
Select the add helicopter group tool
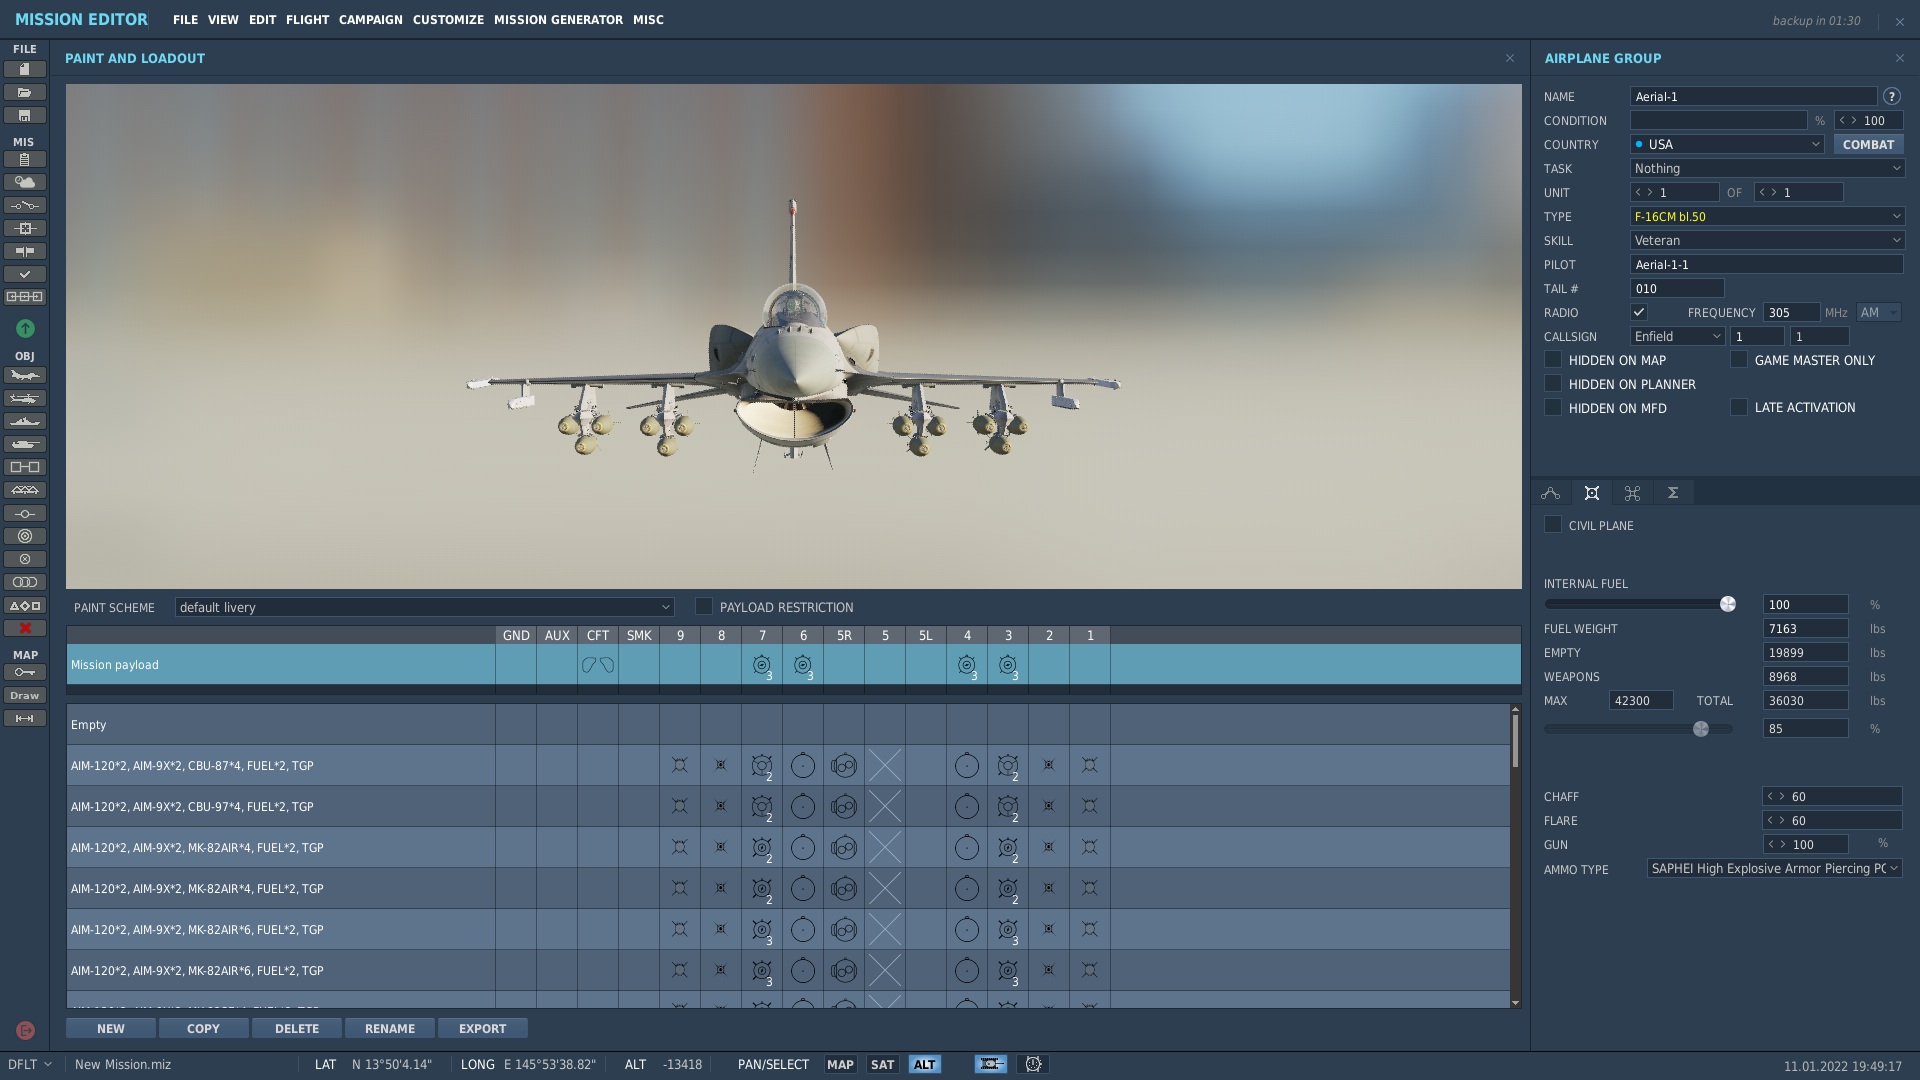[x=25, y=398]
